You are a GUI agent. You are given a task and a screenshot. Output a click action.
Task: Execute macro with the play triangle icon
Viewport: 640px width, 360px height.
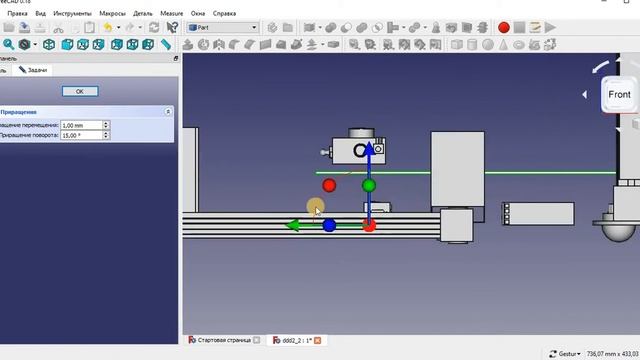point(550,27)
